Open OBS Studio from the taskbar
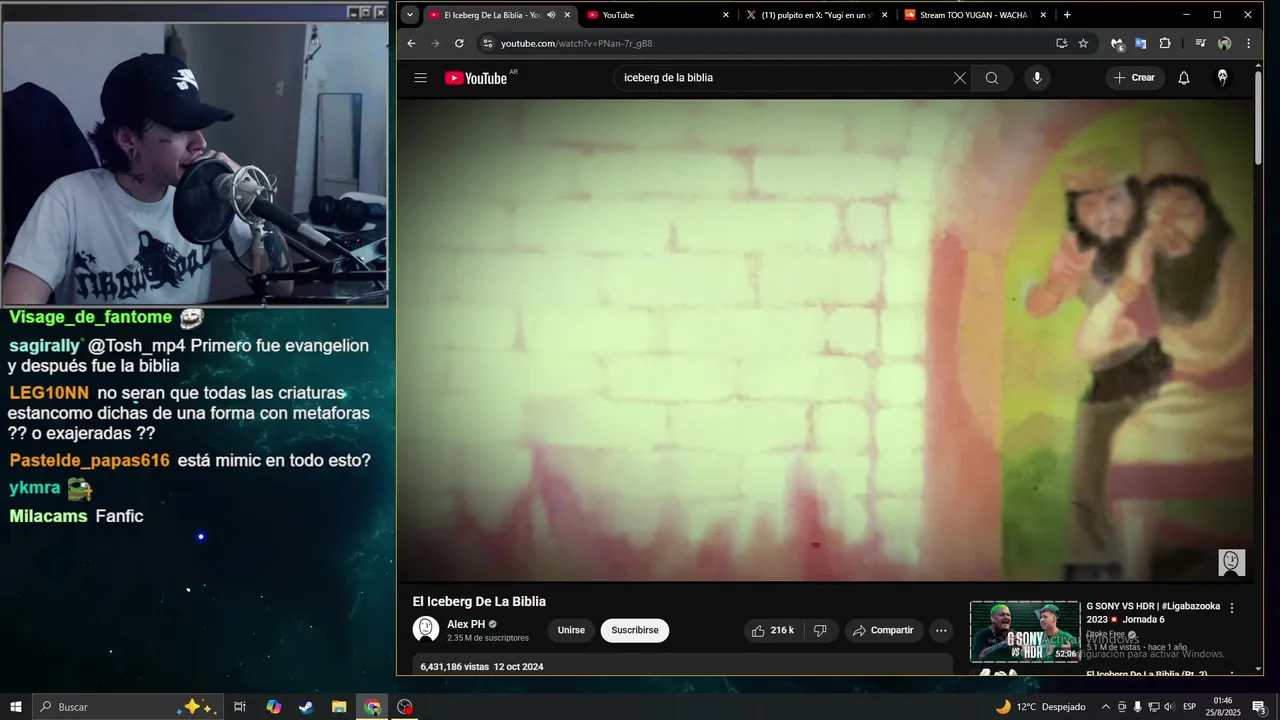1280x720 pixels. point(405,707)
